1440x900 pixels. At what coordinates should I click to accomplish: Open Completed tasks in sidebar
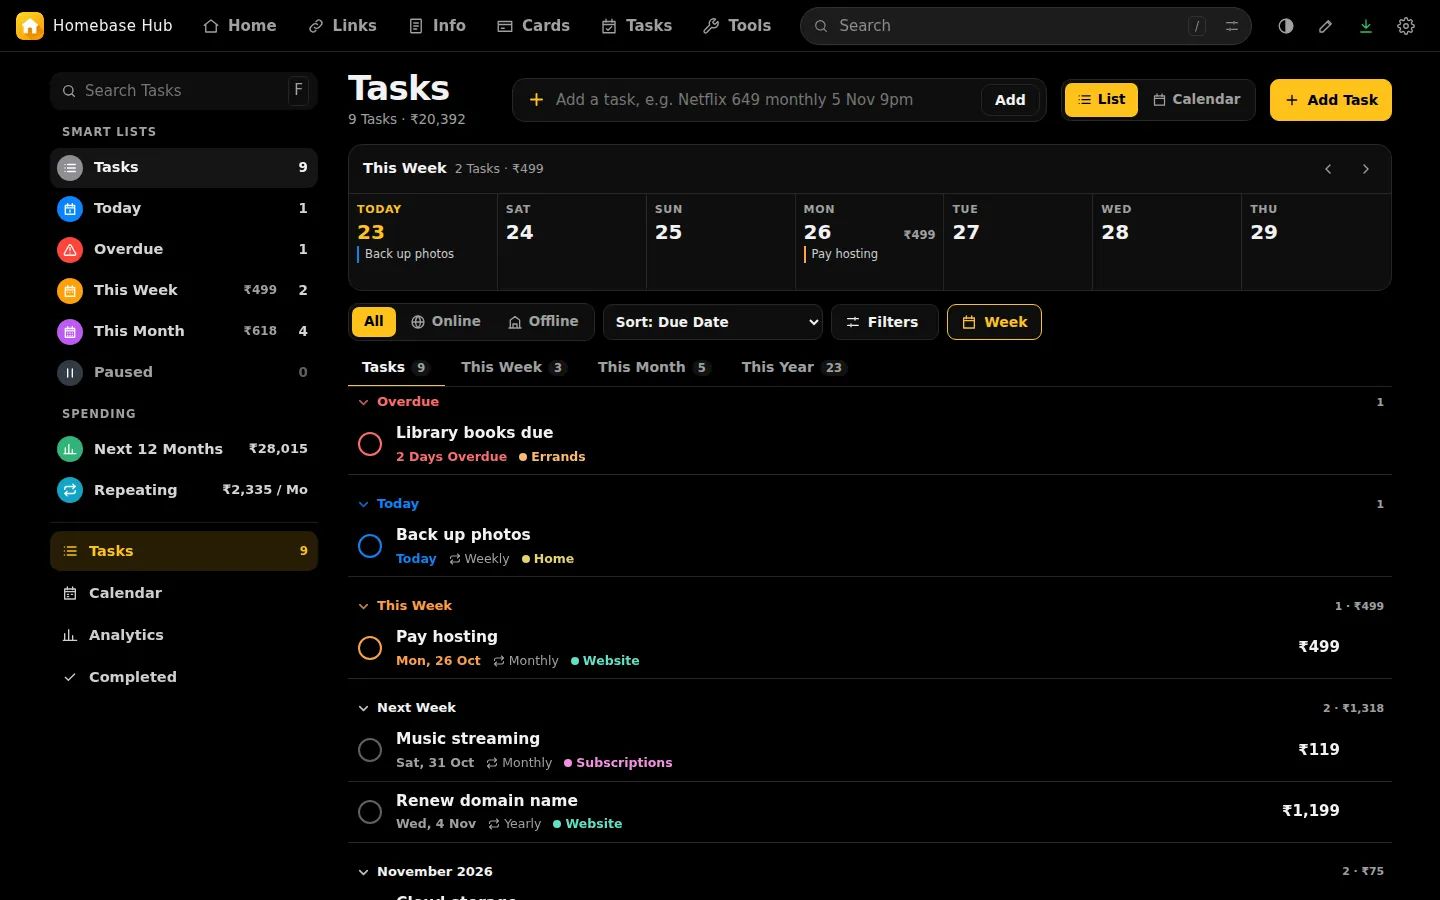184,677
